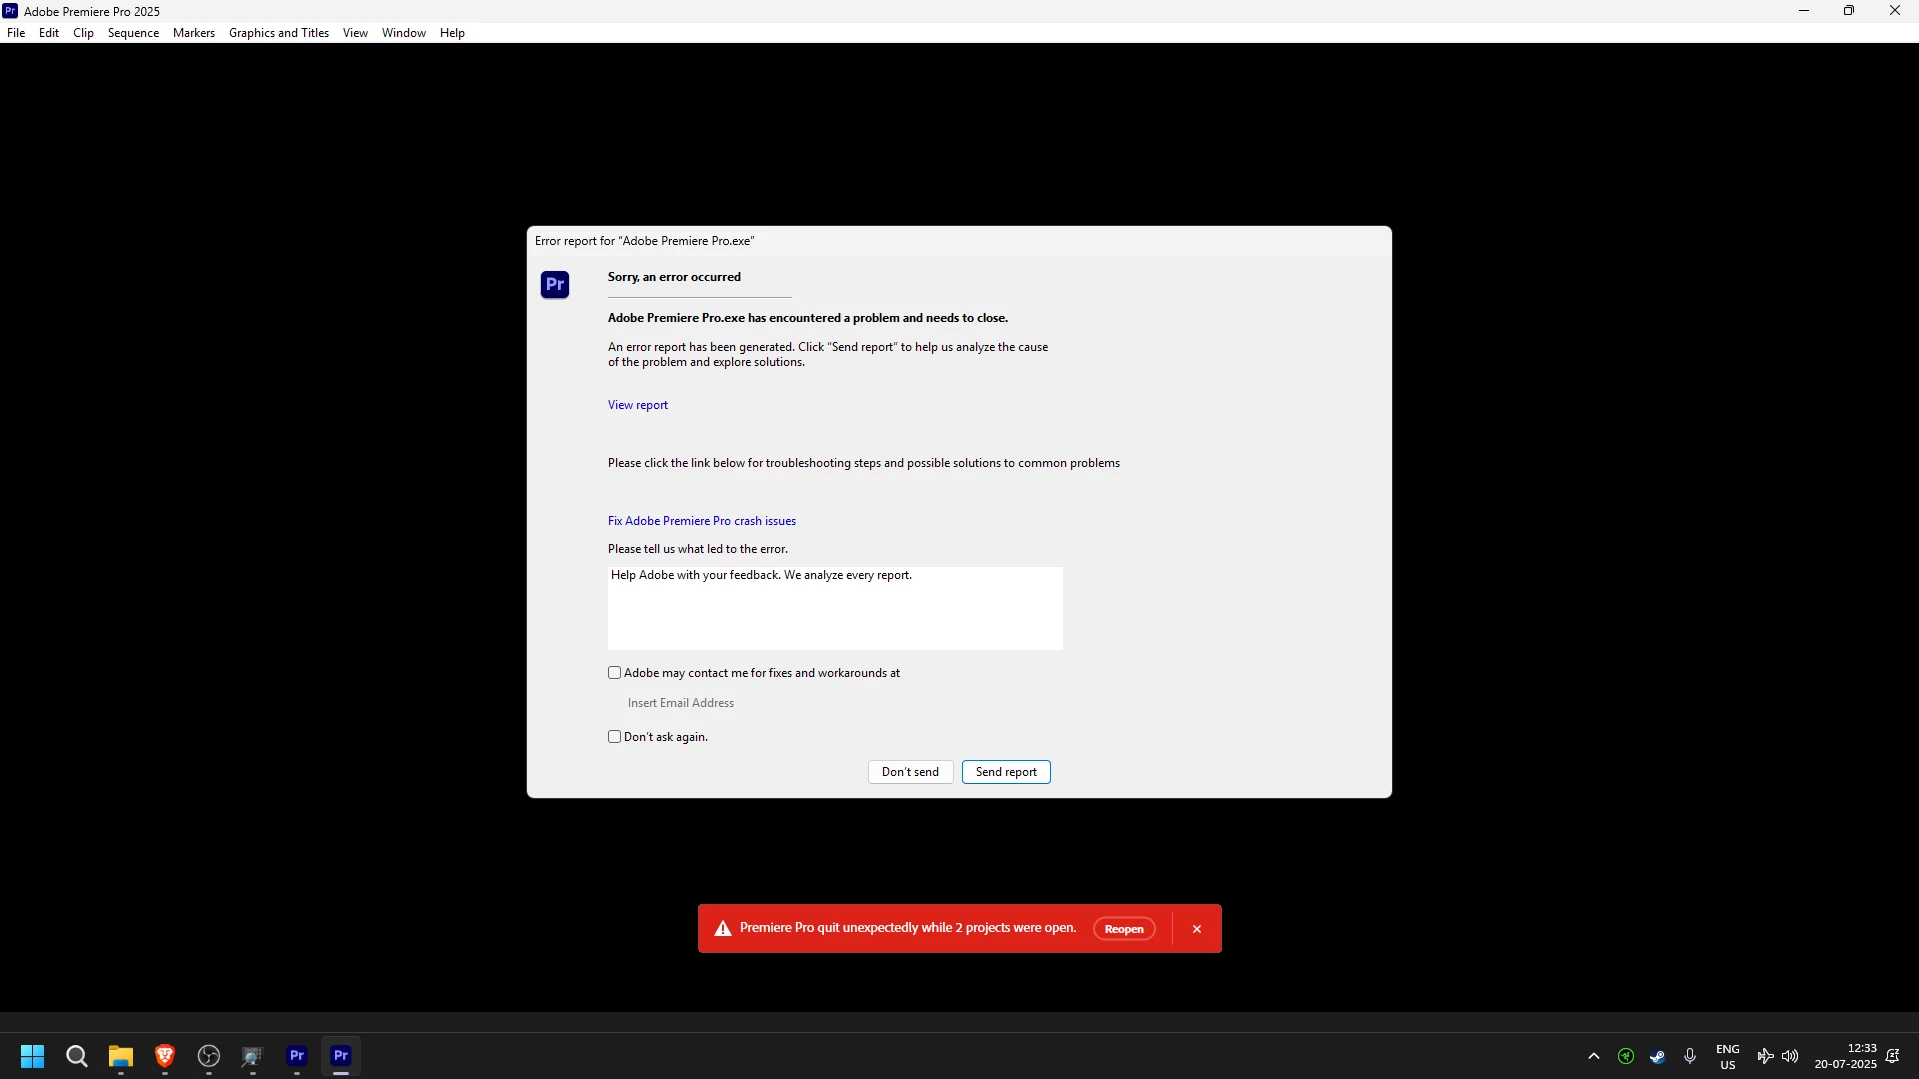Image resolution: width=1919 pixels, height=1079 pixels.
Task: Open the clock and date flyout
Action: tap(1846, 1057)
